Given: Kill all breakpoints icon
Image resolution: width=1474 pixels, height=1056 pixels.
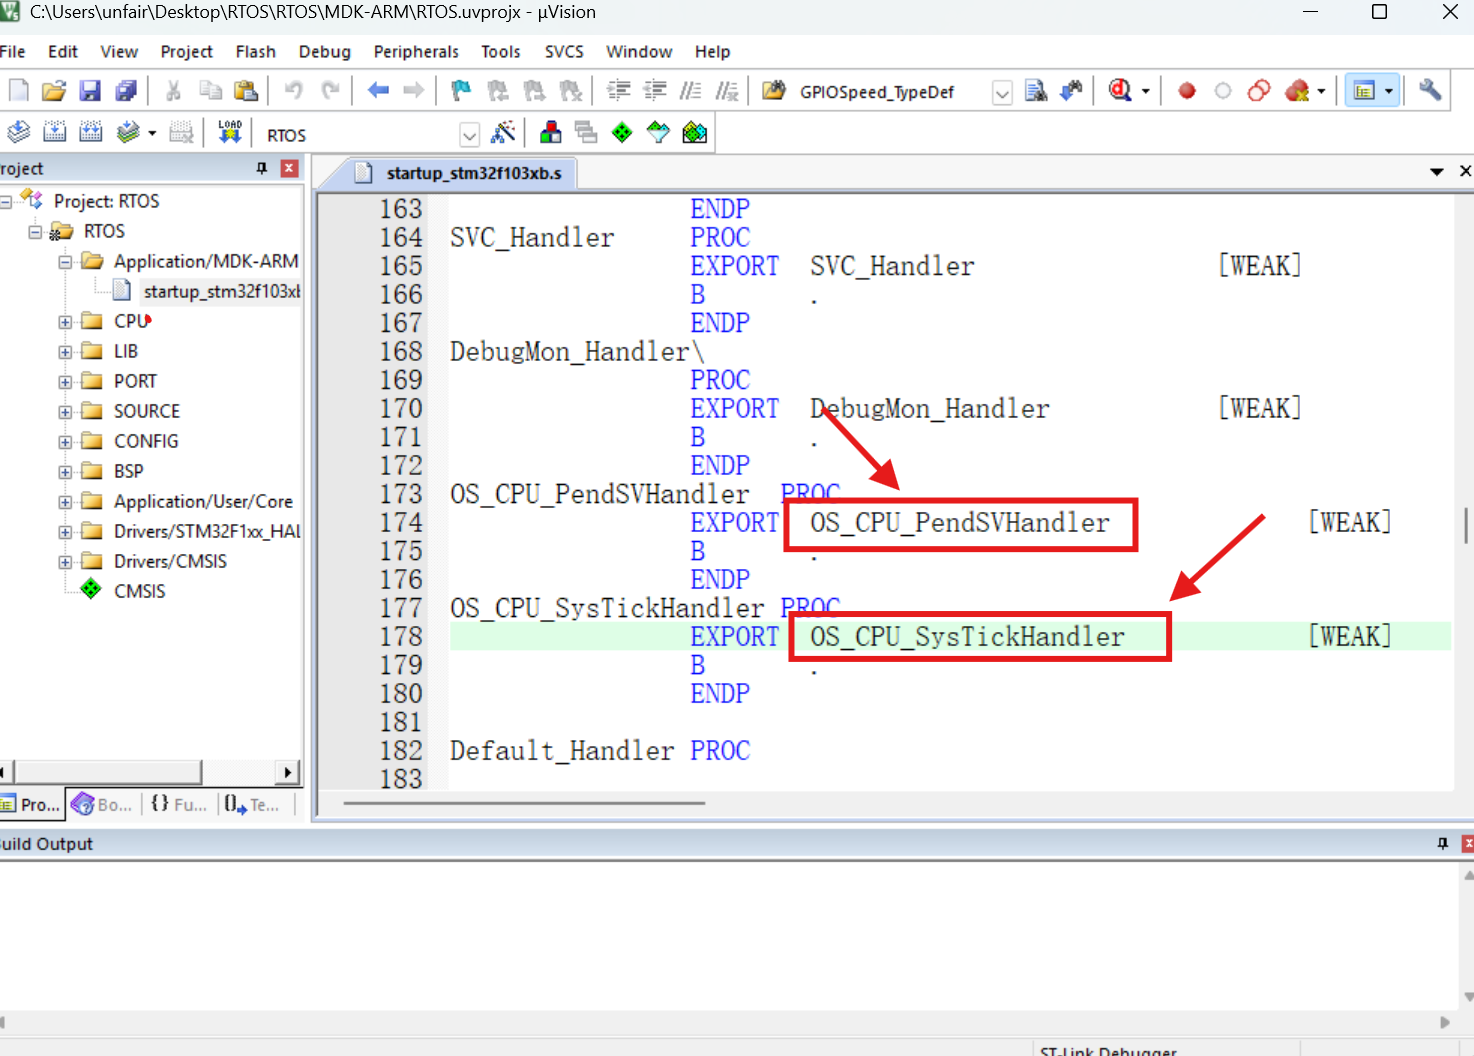Looking at the screenshot, I should [1297, 91].
